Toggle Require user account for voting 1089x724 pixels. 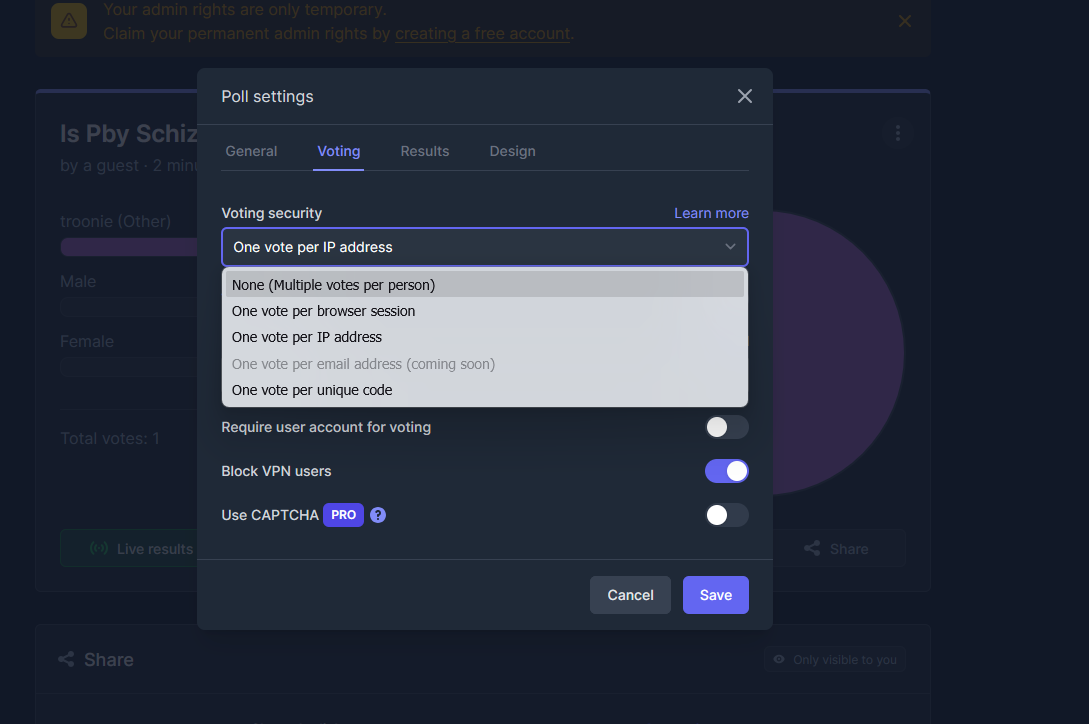726,427
